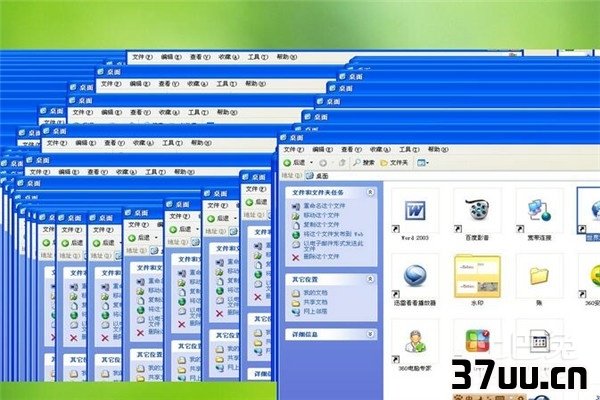Open the 查看(V) menu in the front window
This screenshot has height=400, width=600.
click(351, 149)
